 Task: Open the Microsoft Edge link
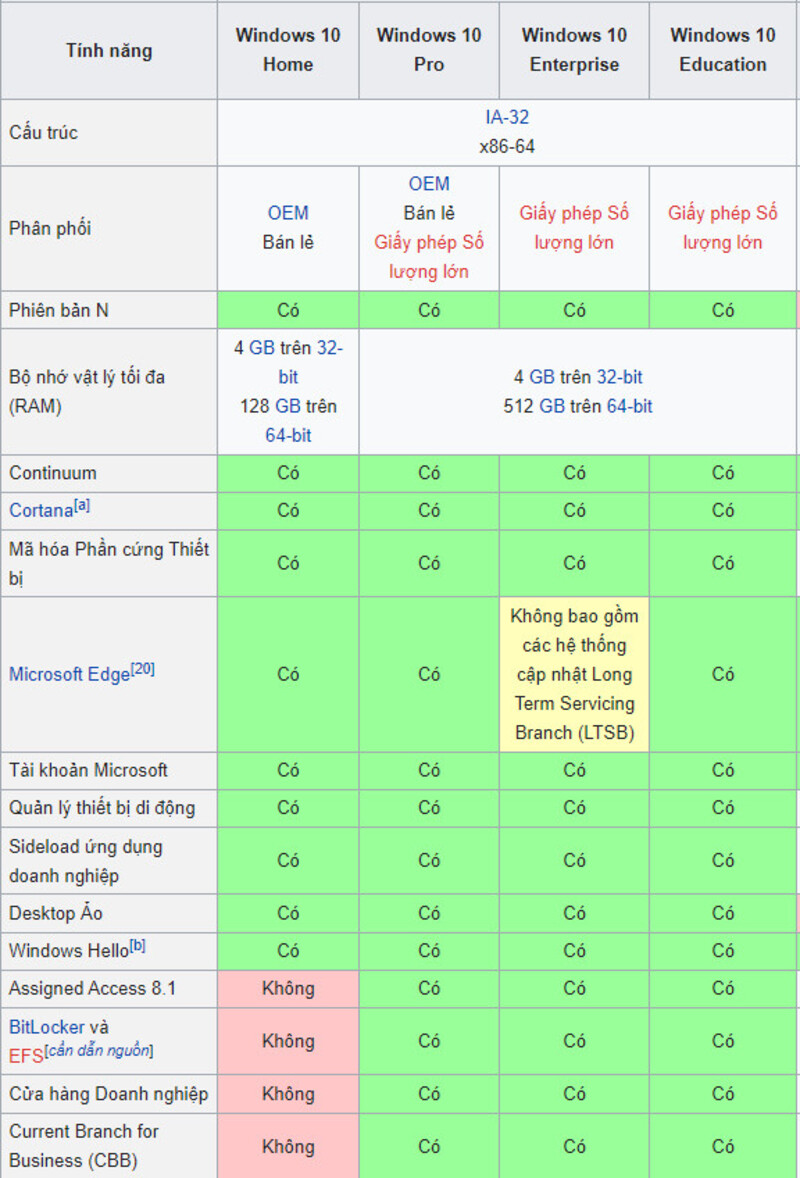69,675
